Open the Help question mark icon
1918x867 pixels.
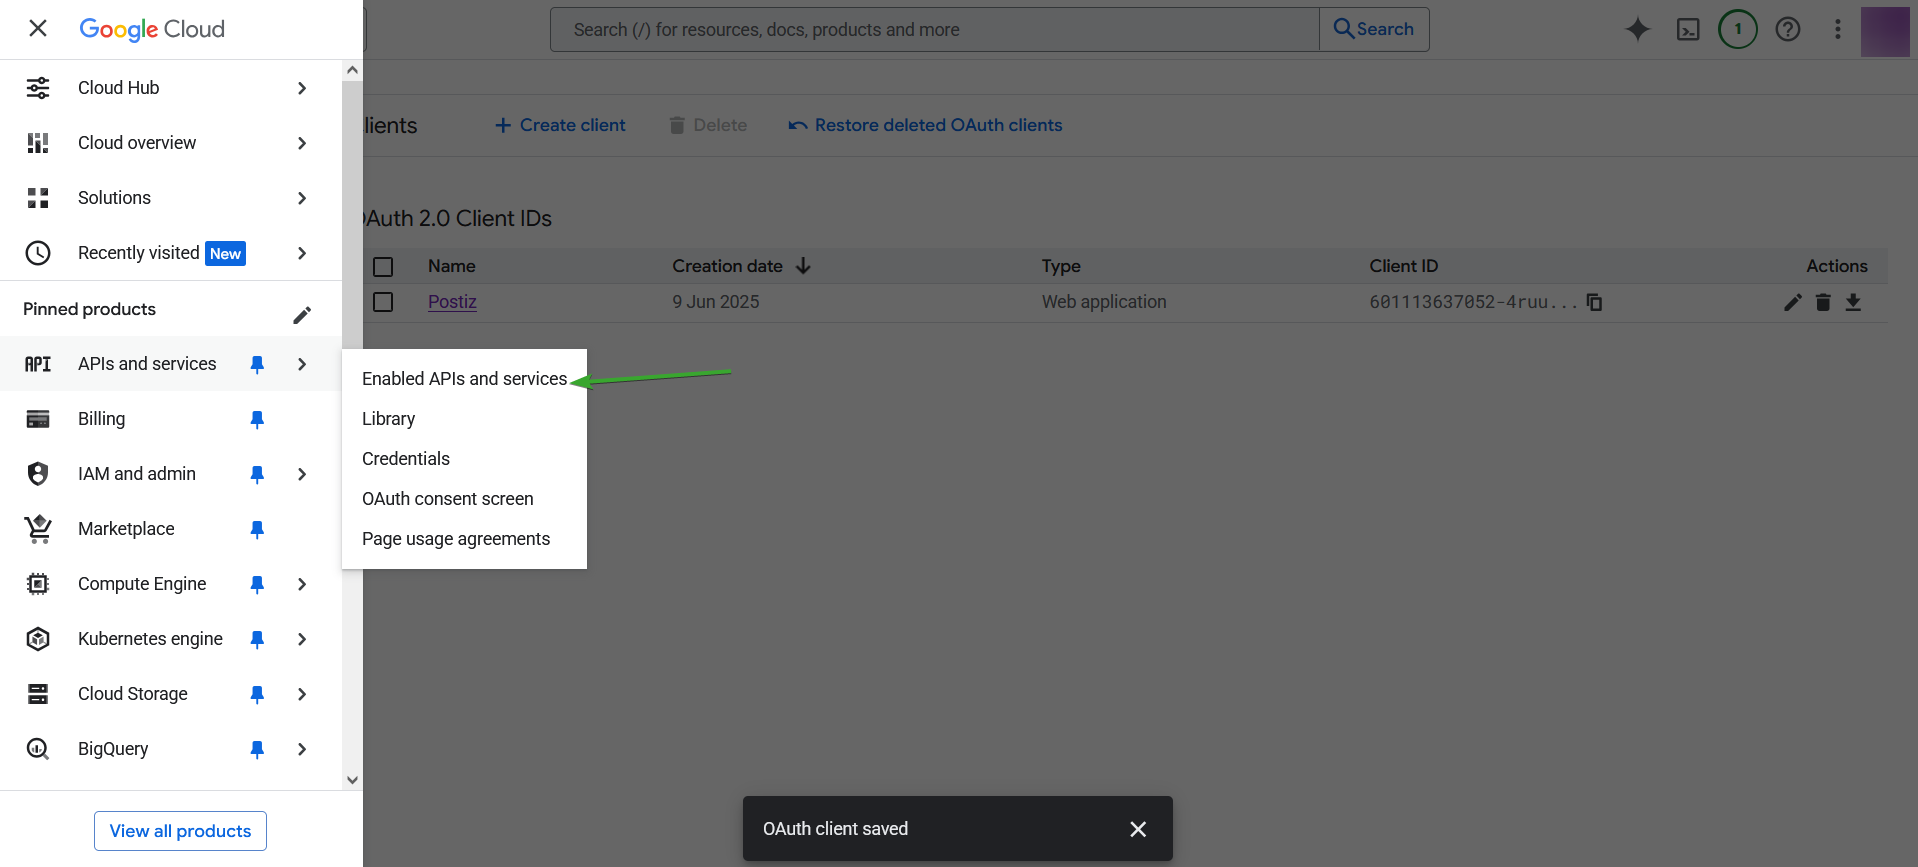pos(1788,30)
